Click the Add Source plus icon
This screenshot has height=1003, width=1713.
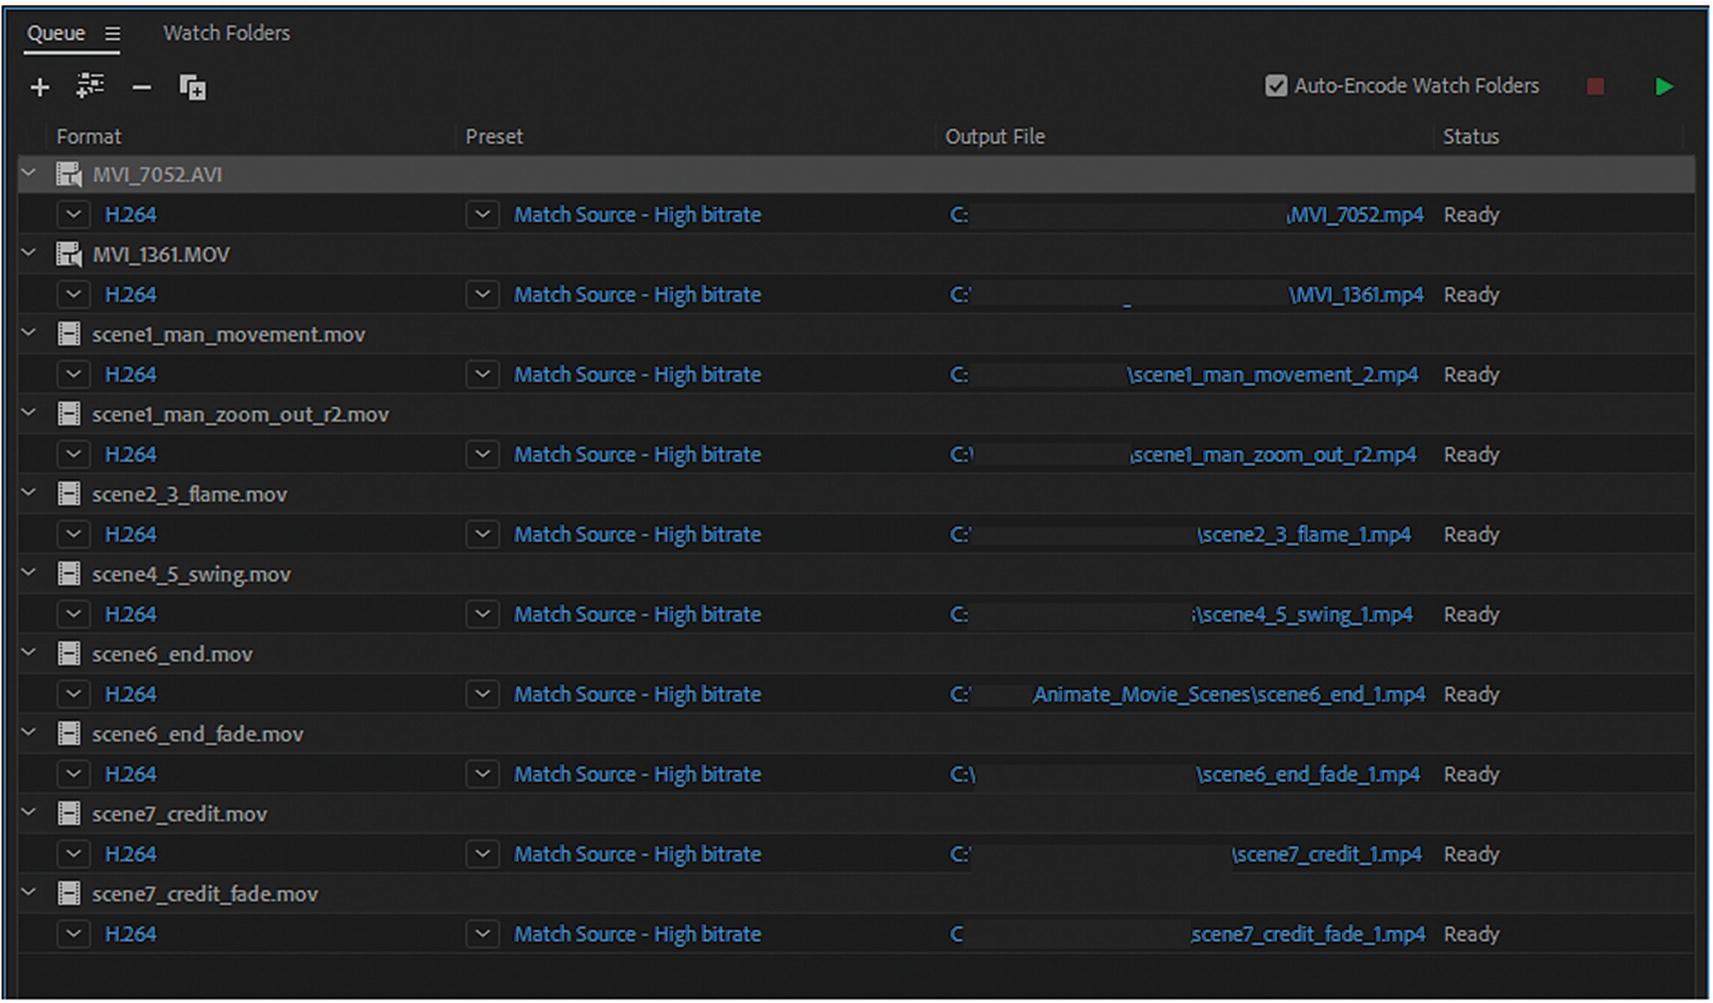click(40, 88)
